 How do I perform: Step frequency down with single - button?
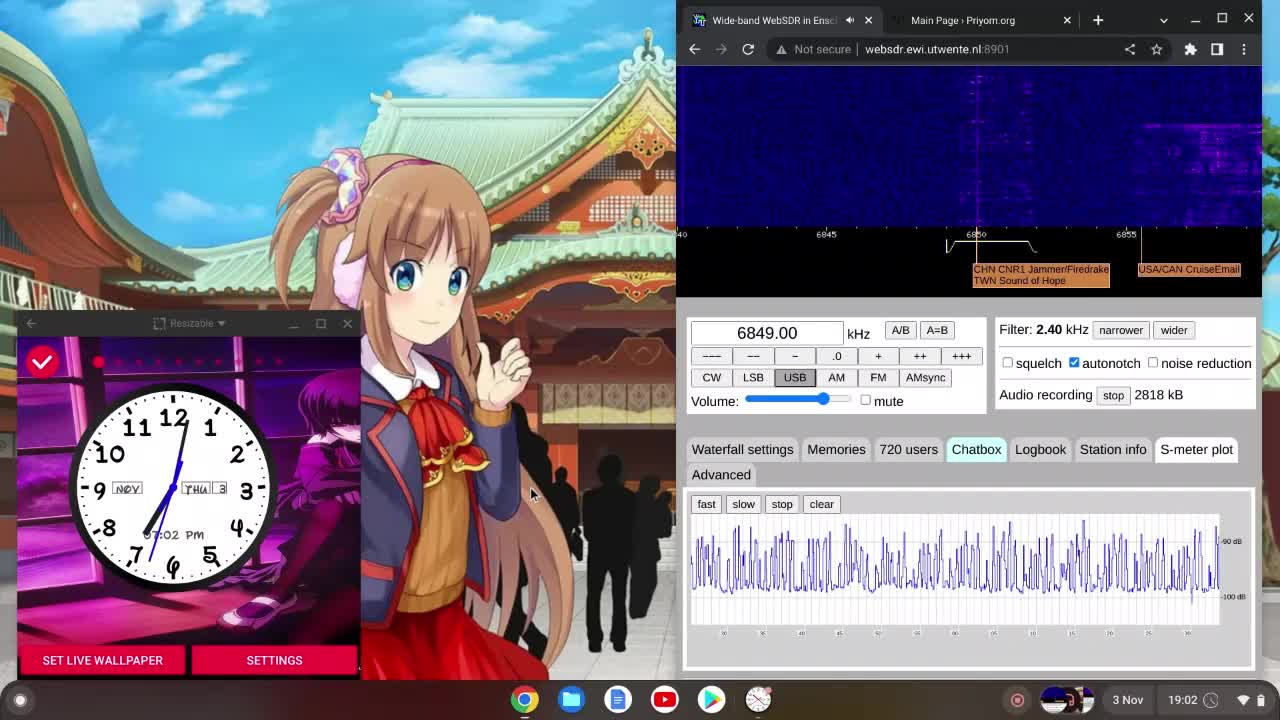click(x=795, y=356)
